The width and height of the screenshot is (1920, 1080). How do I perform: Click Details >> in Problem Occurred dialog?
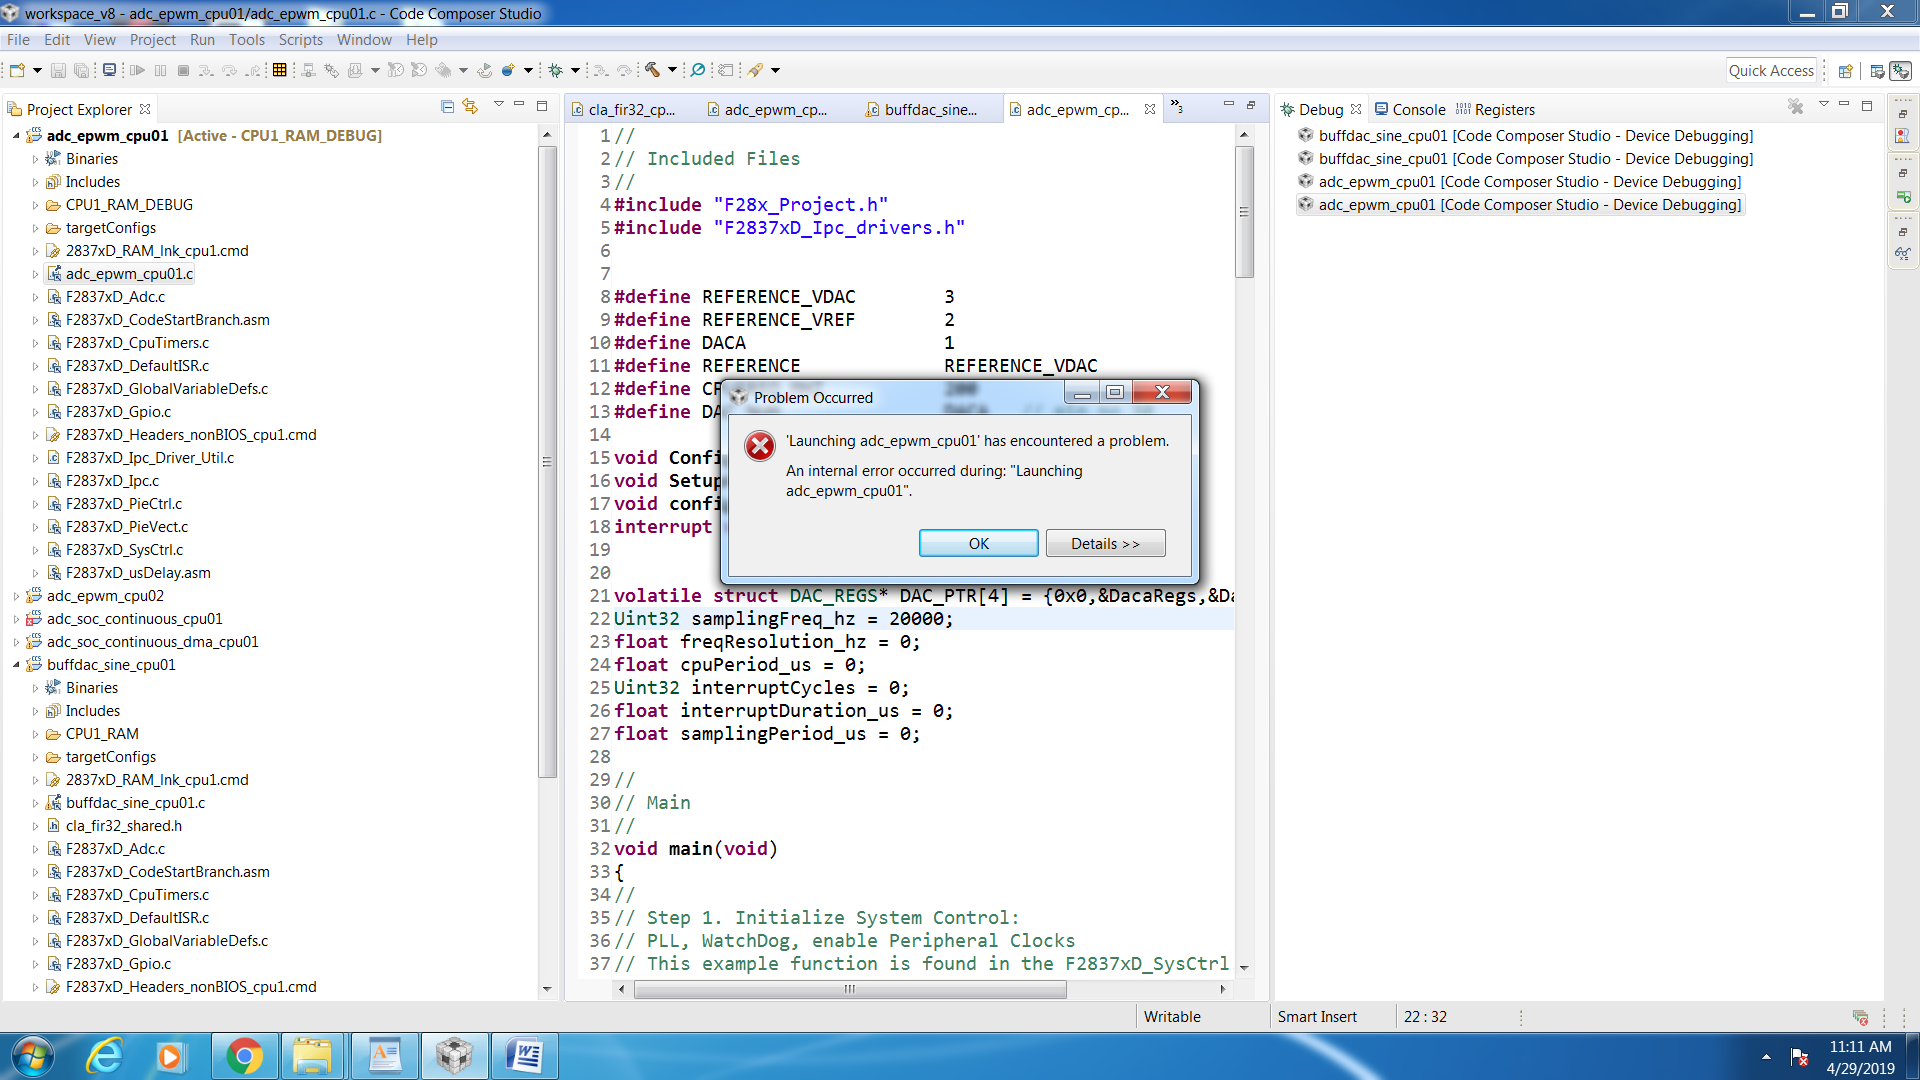(1105, 544)
